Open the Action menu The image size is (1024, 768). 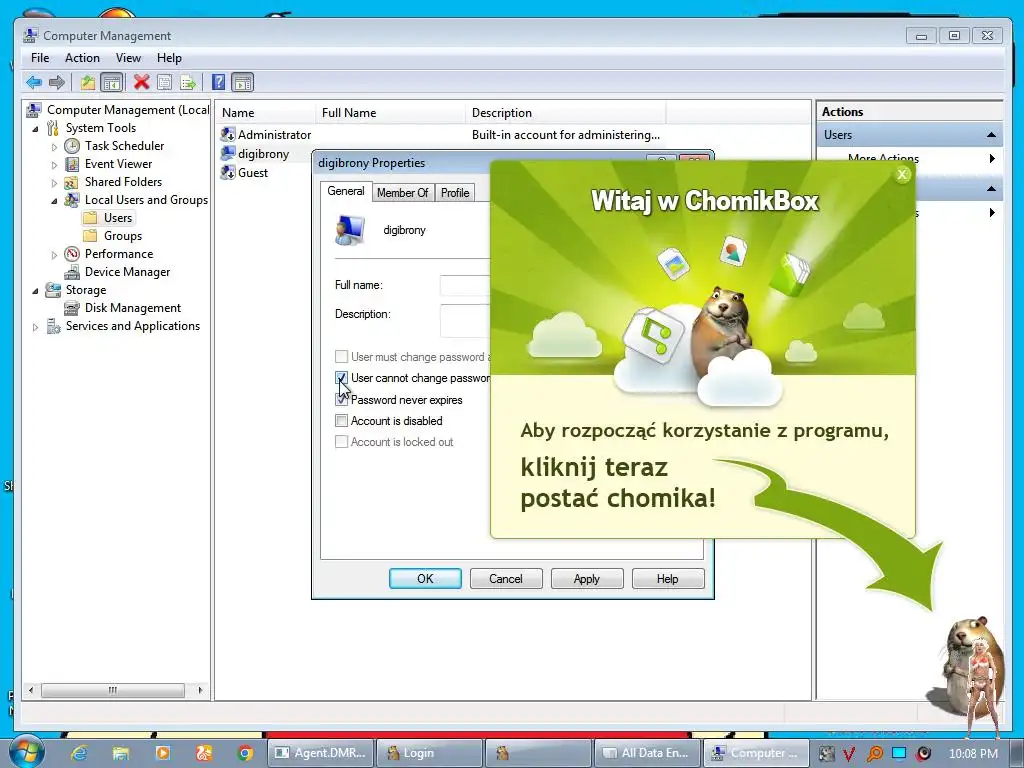point(82,58)
